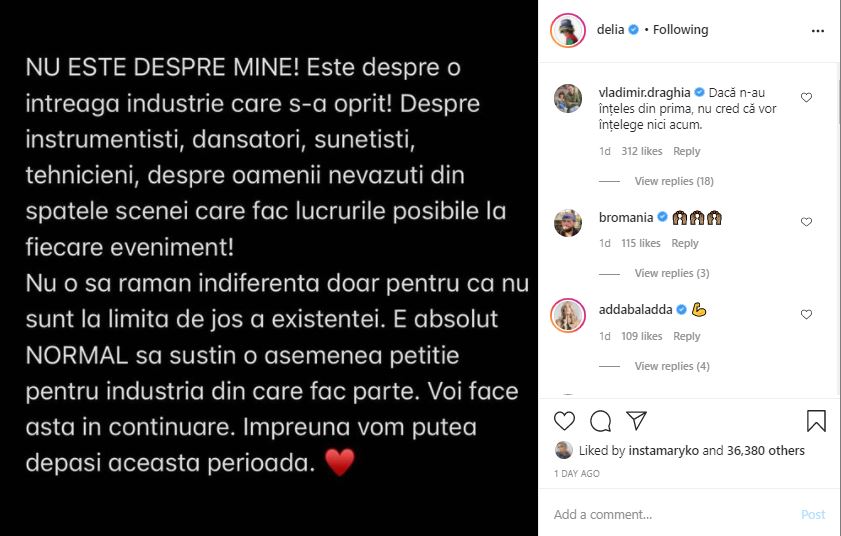This screenshot has width=841, height=536.
Task: Click the Following button
Action: (x=680, y=30)
